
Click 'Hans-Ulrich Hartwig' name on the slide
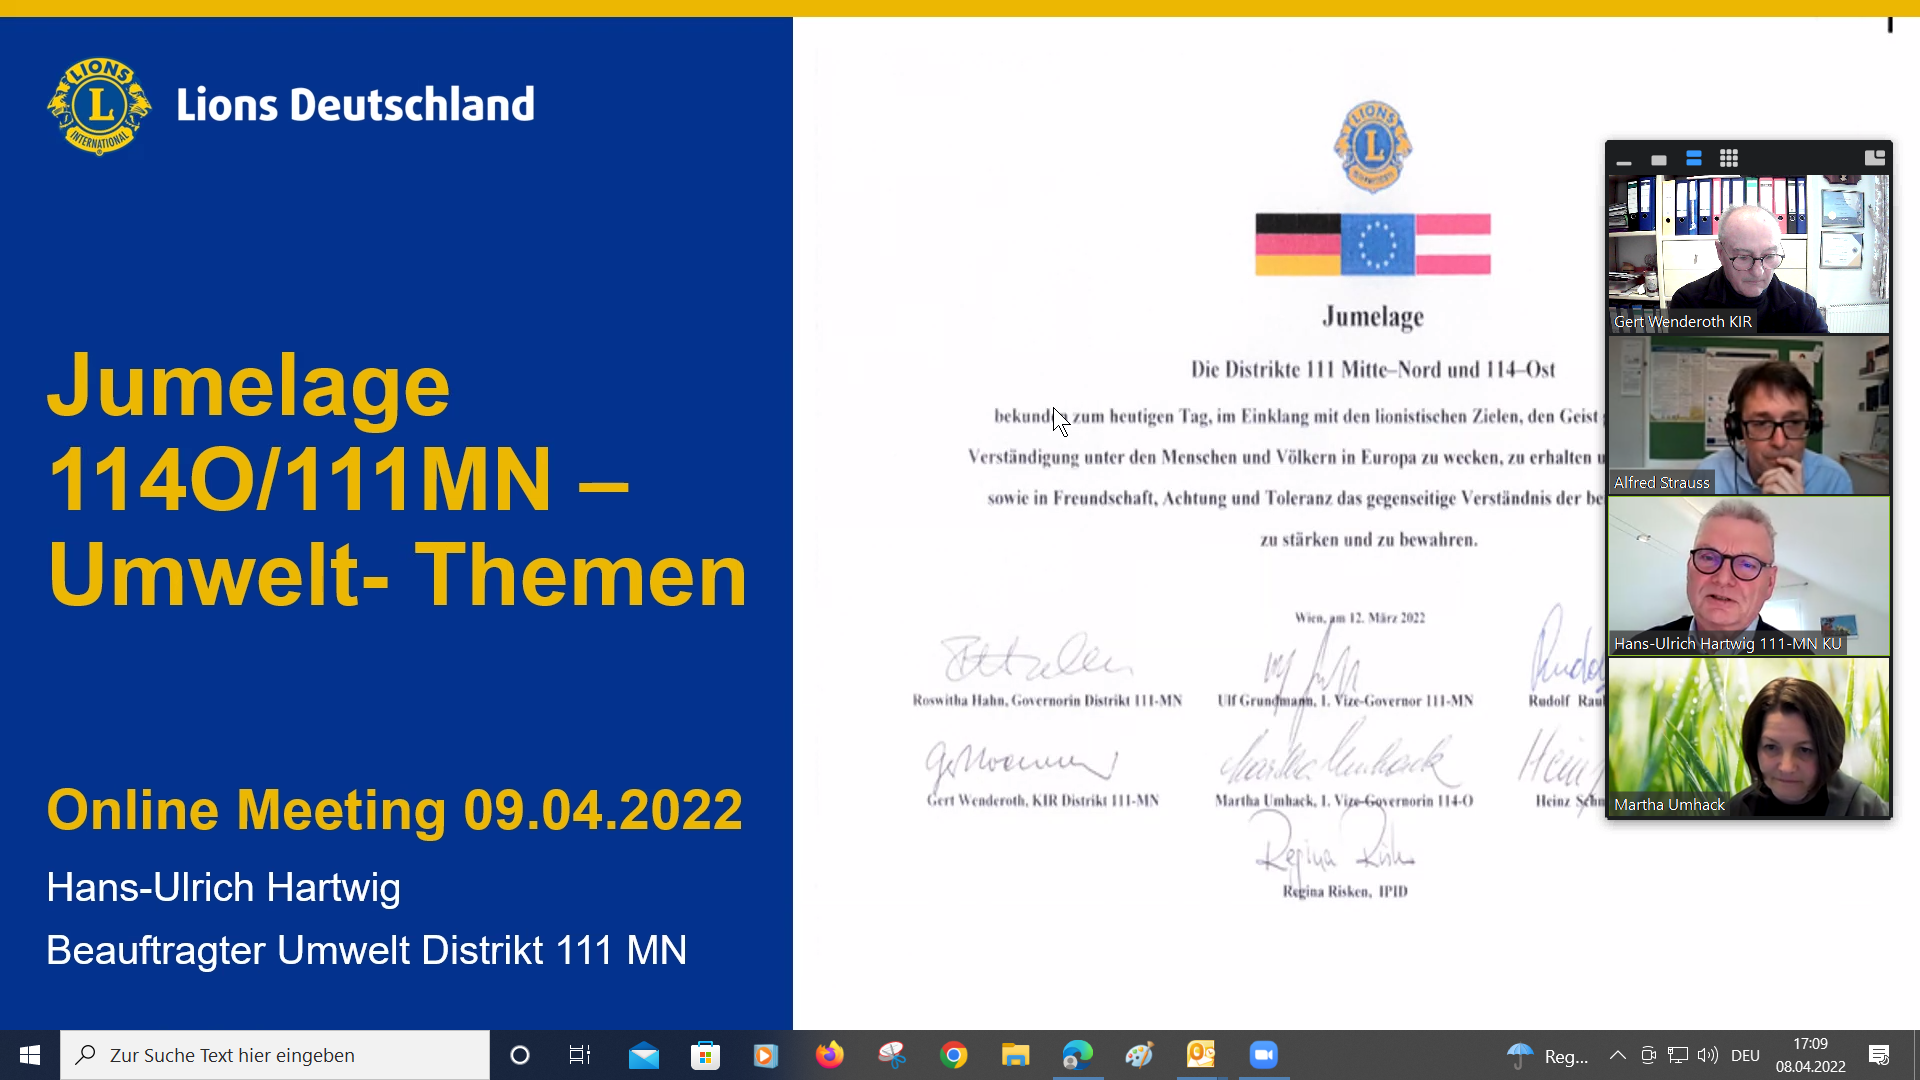tap(223, 888)
